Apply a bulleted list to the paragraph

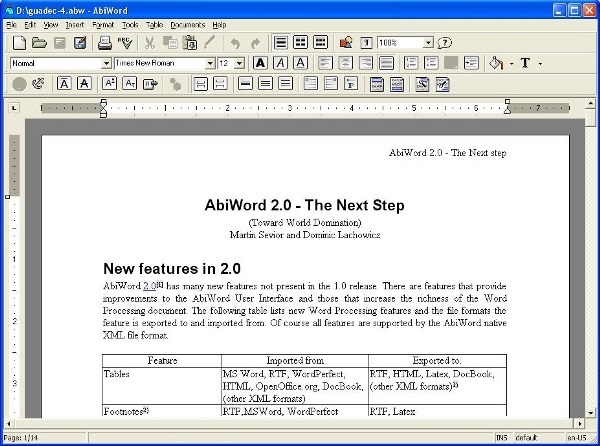pyautogui.click(x=431, y=63)
